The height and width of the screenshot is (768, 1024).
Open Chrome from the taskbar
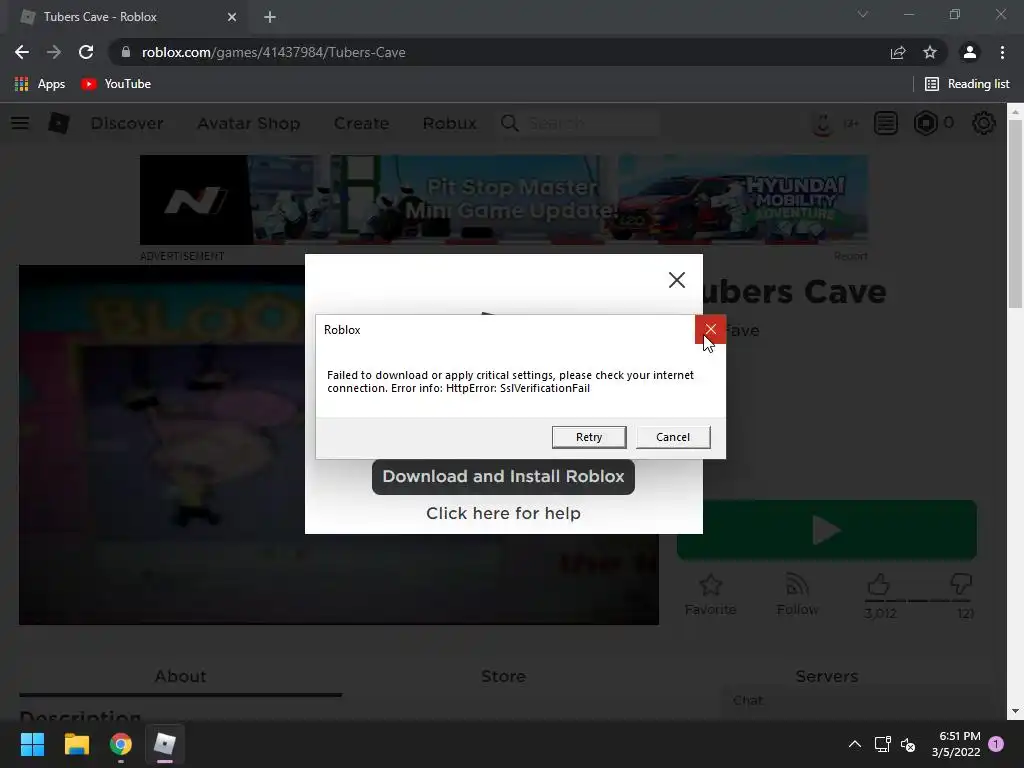coord(121,744)
